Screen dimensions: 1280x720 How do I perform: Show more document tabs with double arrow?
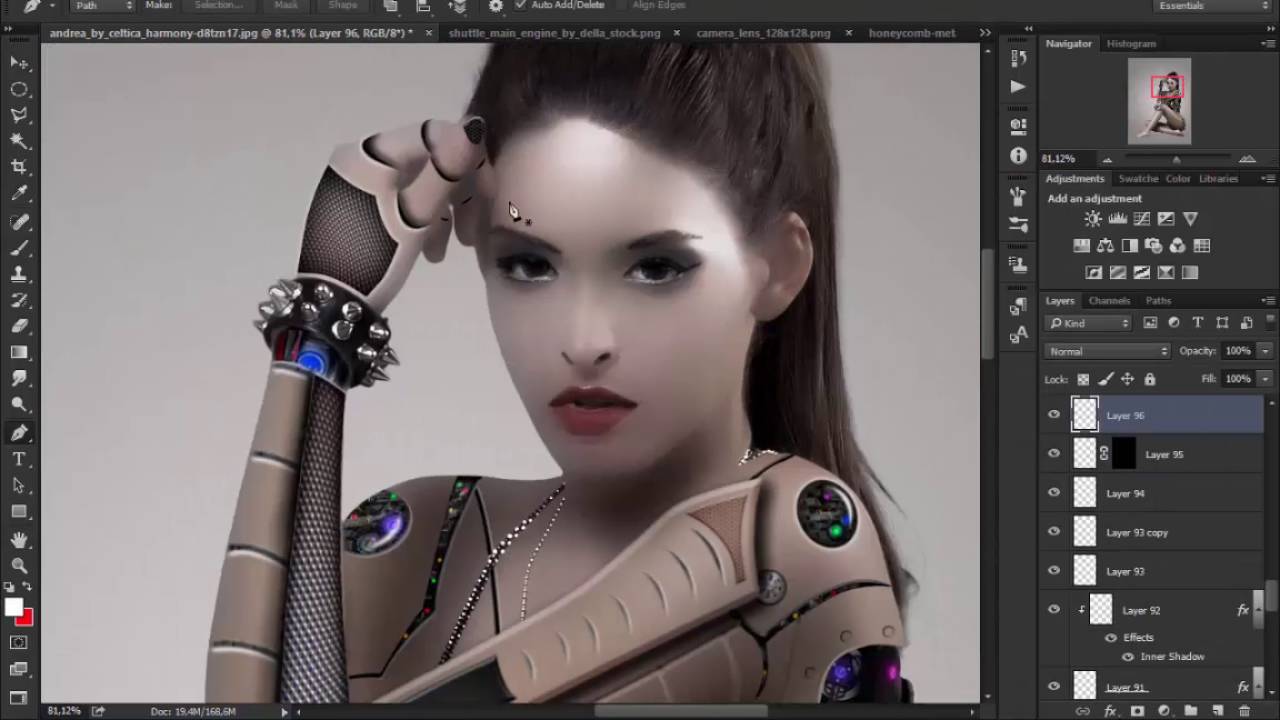tap(985, 33)
